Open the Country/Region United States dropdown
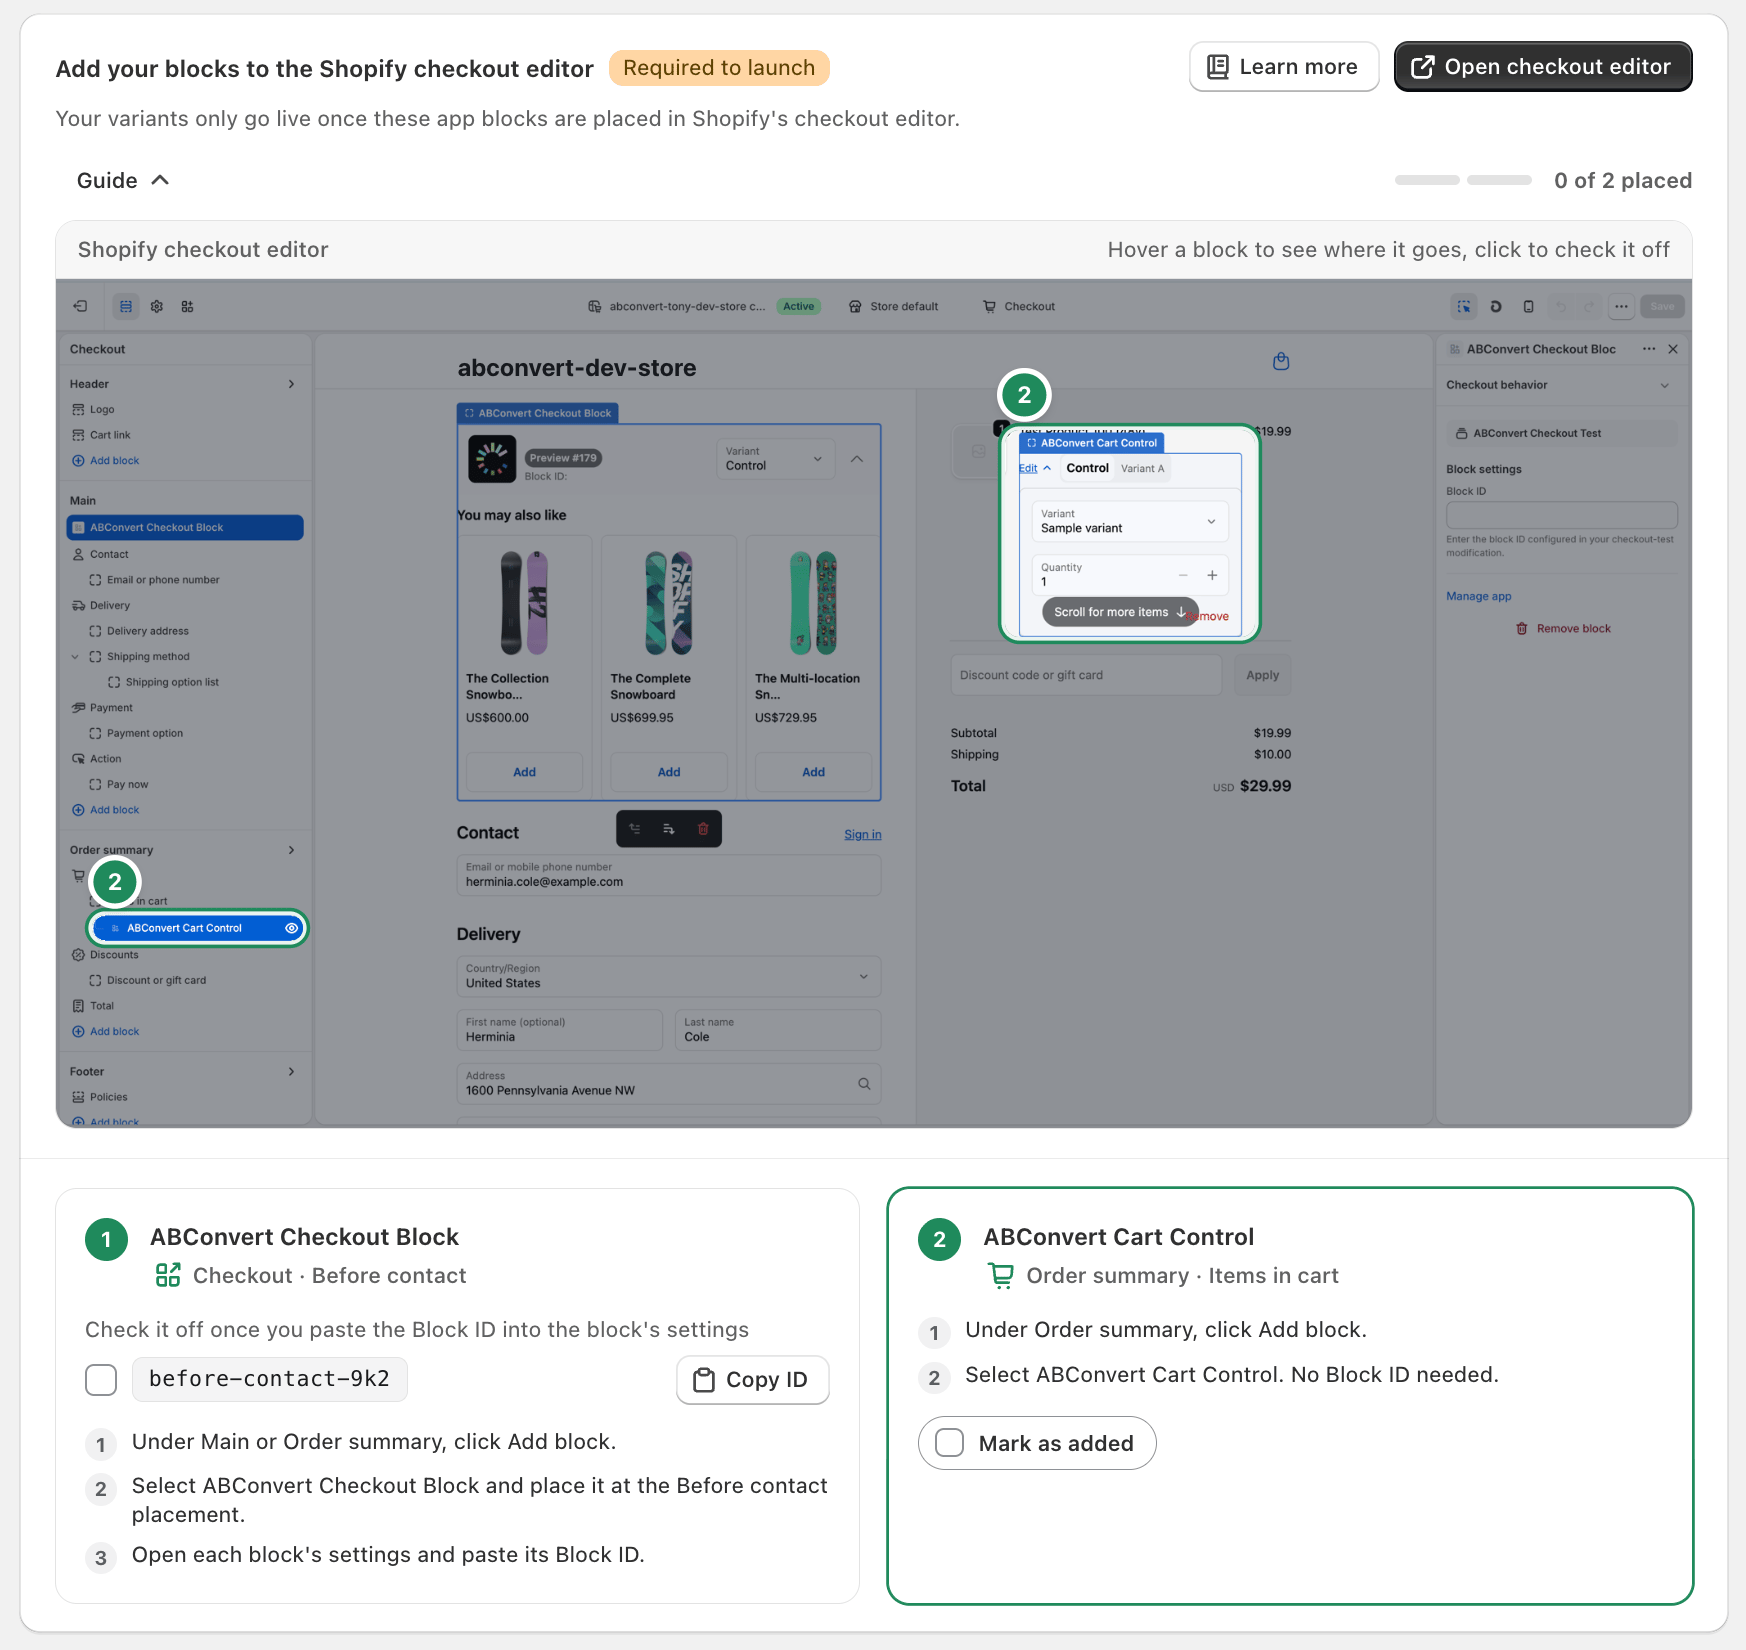The width and height of the screenshot is (1746, 1650). 668,976
